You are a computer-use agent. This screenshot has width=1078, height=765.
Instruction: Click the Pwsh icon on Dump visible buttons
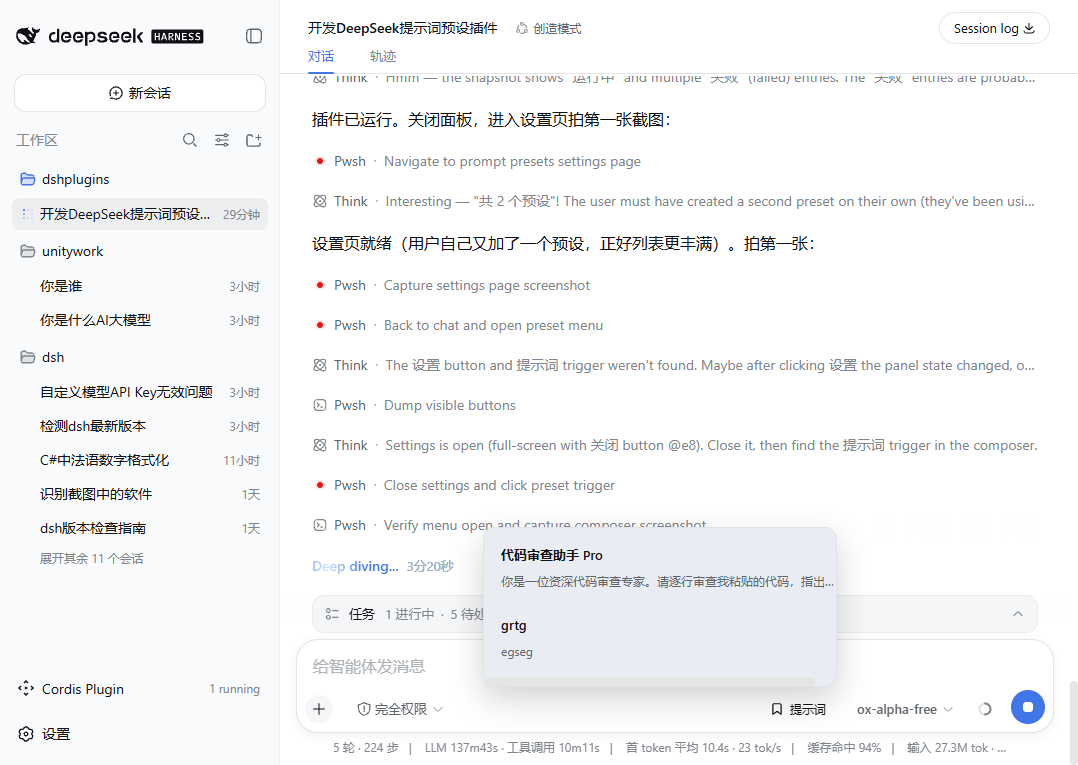pos(320,406)
